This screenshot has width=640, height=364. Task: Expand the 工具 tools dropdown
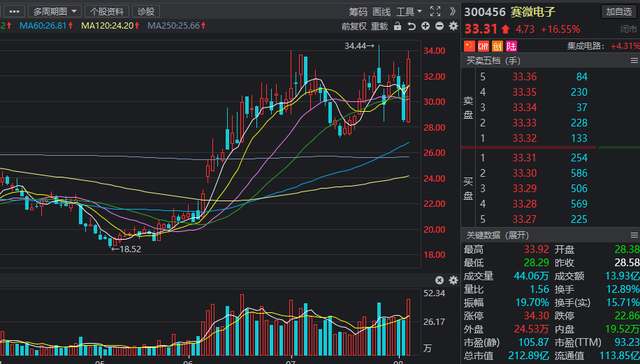(409, 12)
